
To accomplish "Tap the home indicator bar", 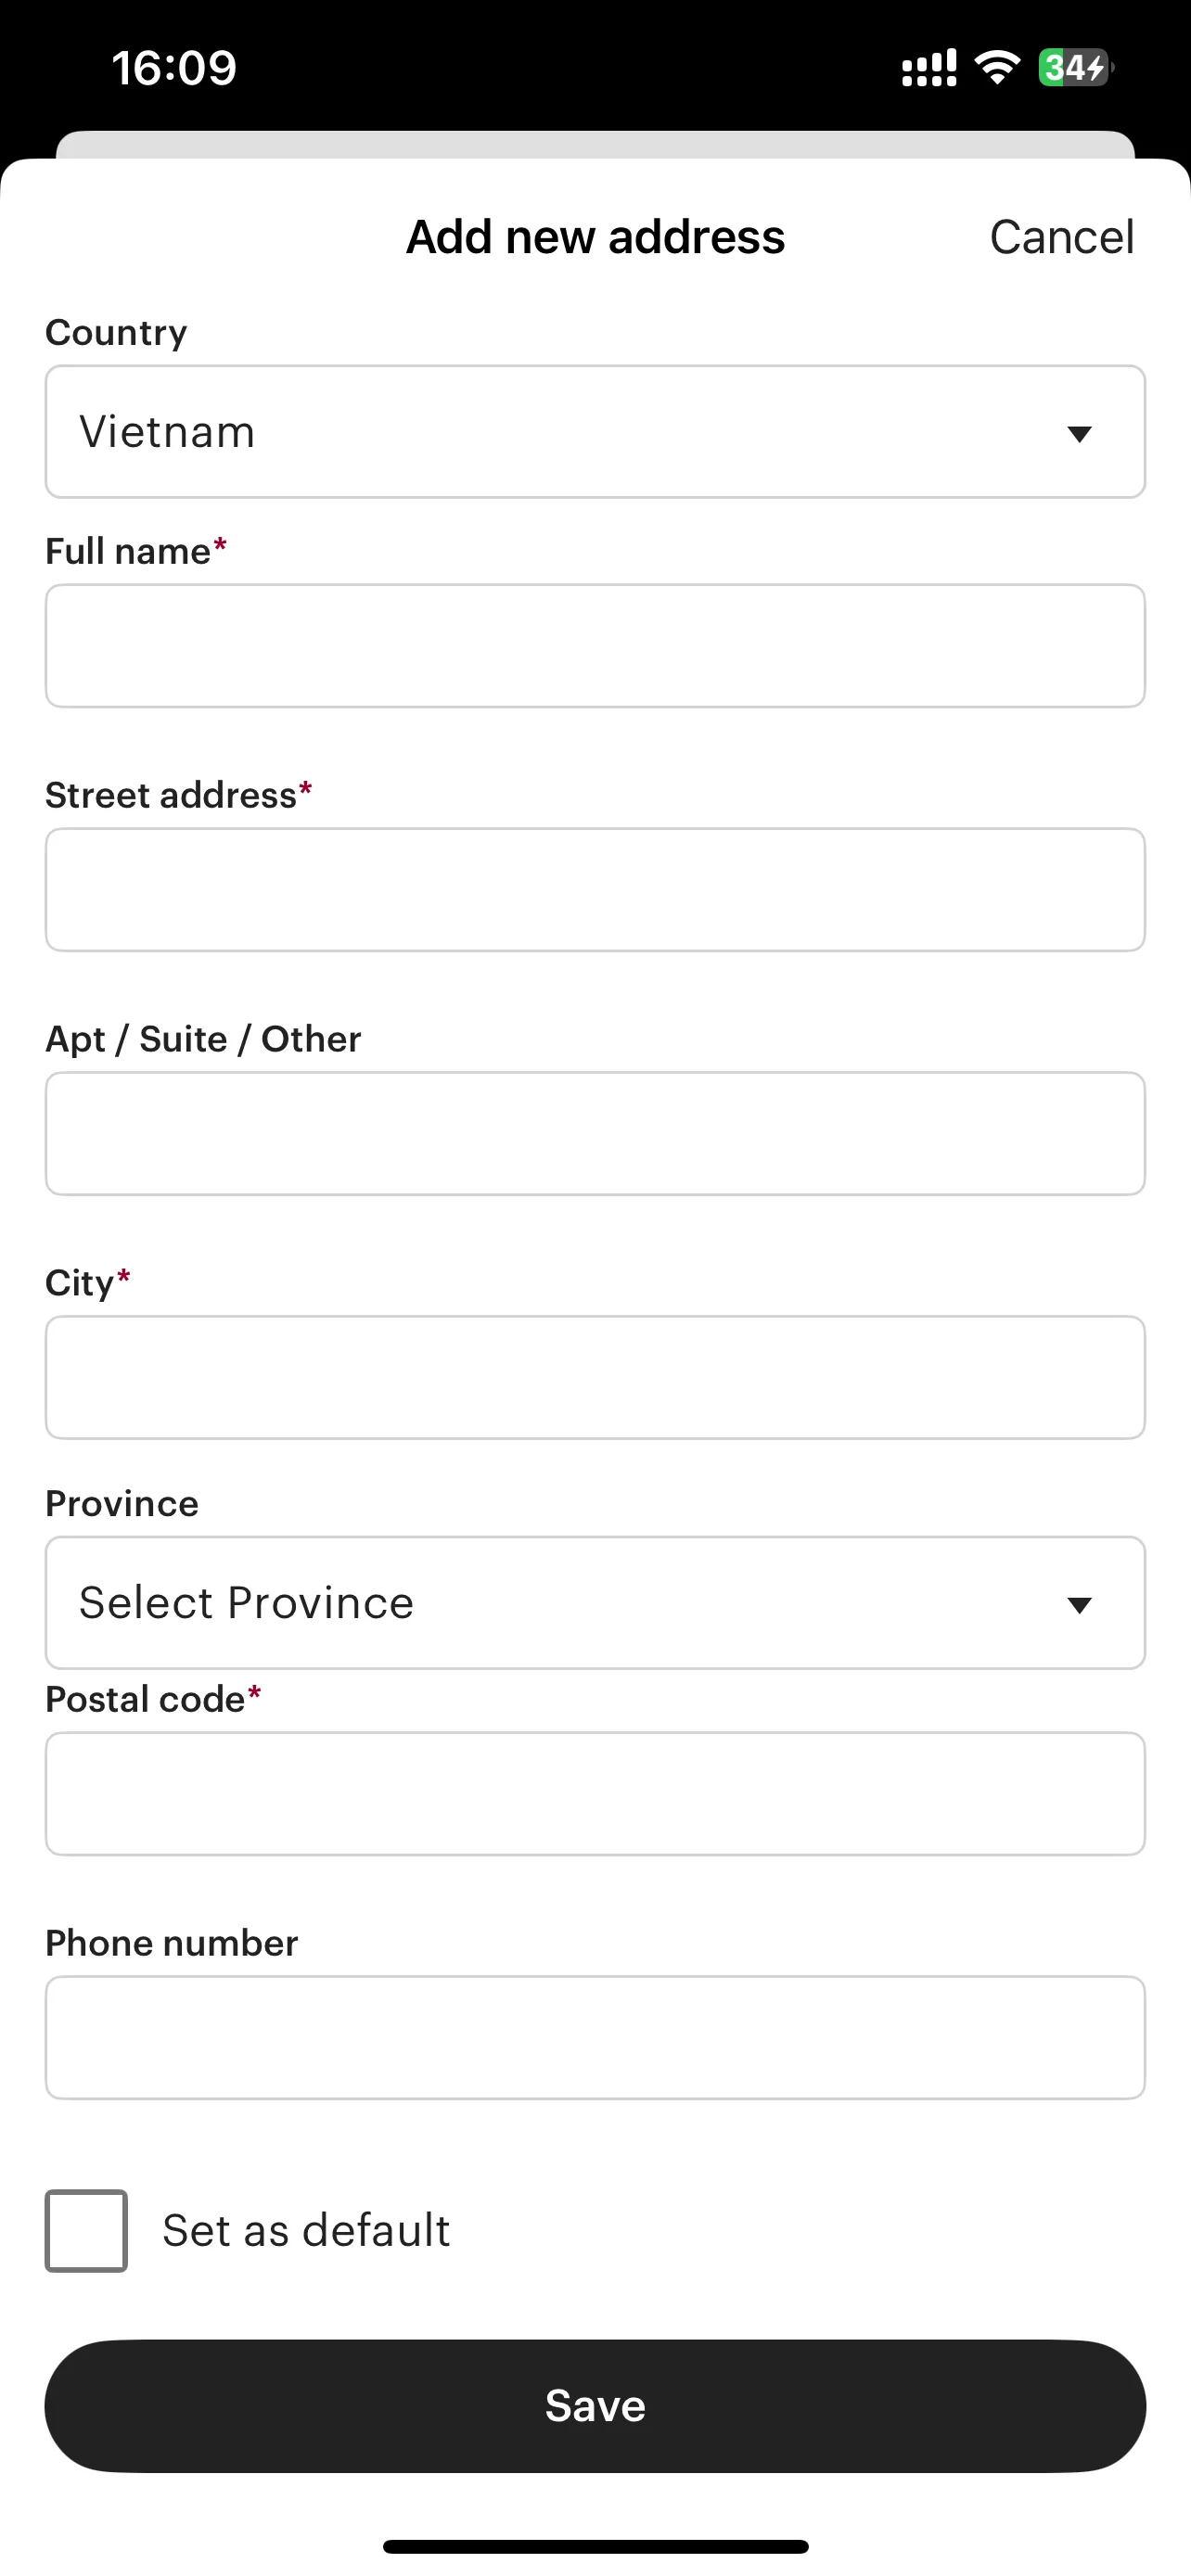I will pos(595,2546).
